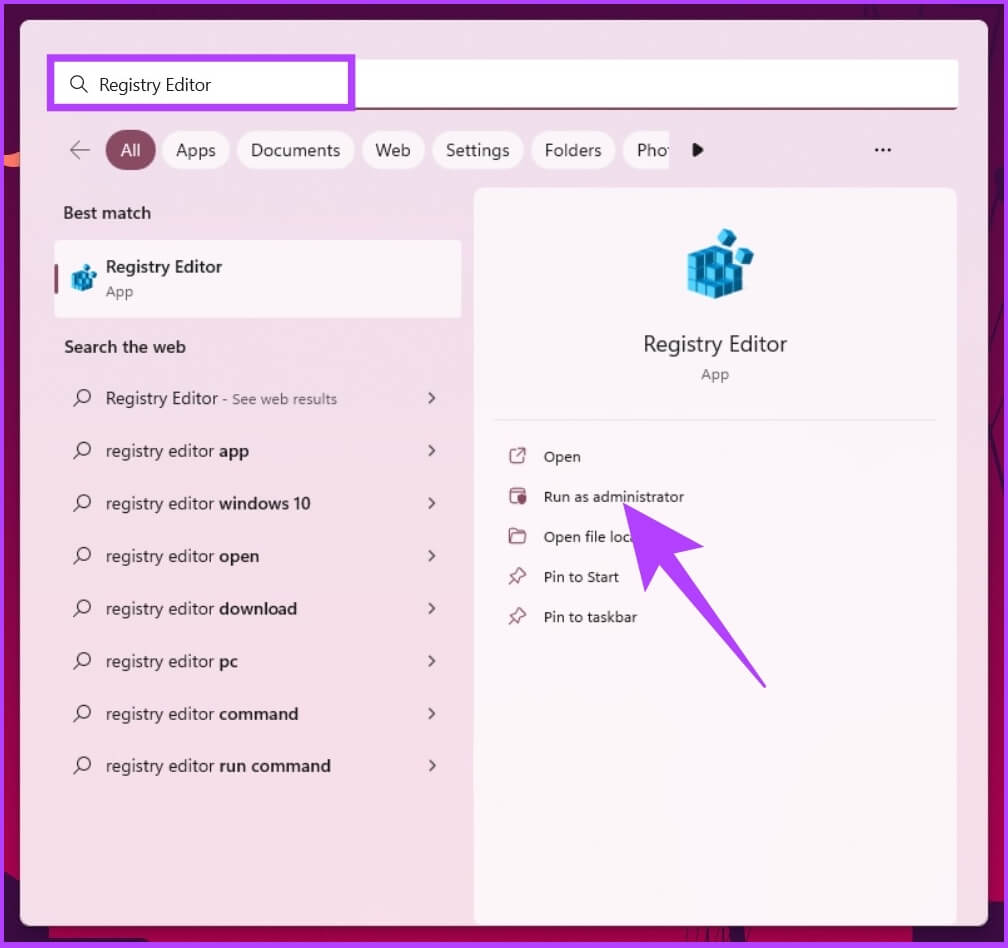Expand chevron for 'registry editor open'
This screenshot has width=1008, height=948.
431,556
